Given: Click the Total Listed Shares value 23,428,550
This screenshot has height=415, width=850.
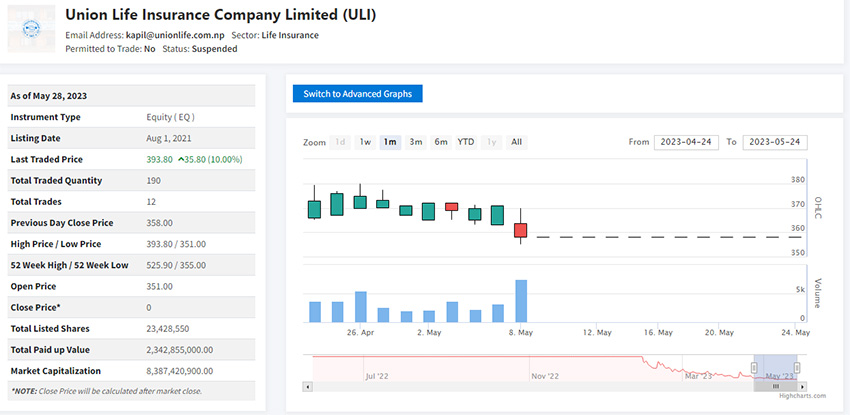Looking at the screenshot, I should (168, 329).
